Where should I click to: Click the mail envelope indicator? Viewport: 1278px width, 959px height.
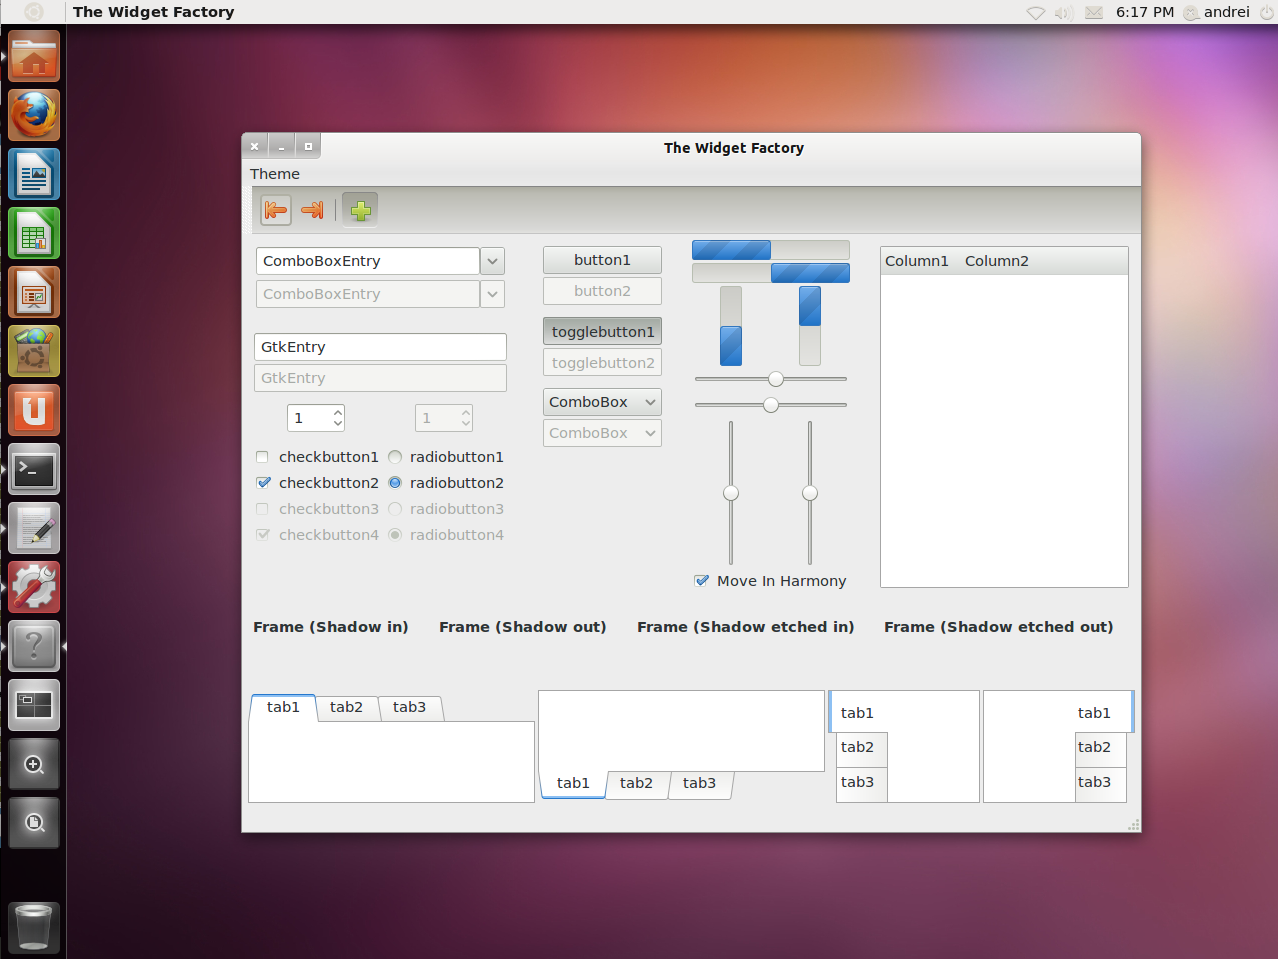(x=1094, y=13)
